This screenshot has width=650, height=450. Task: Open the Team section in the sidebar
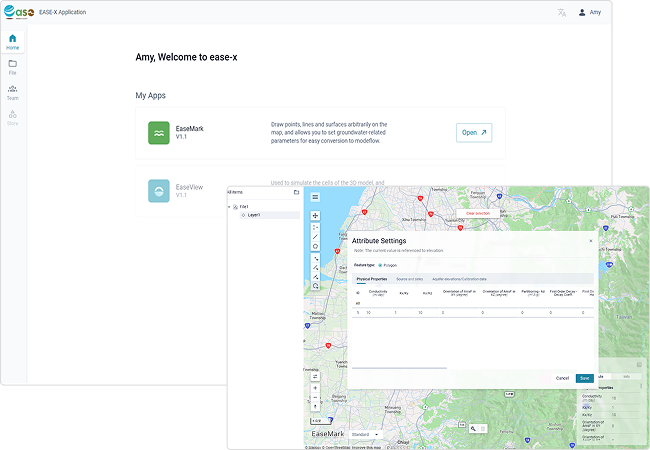(x=12, y=92)
